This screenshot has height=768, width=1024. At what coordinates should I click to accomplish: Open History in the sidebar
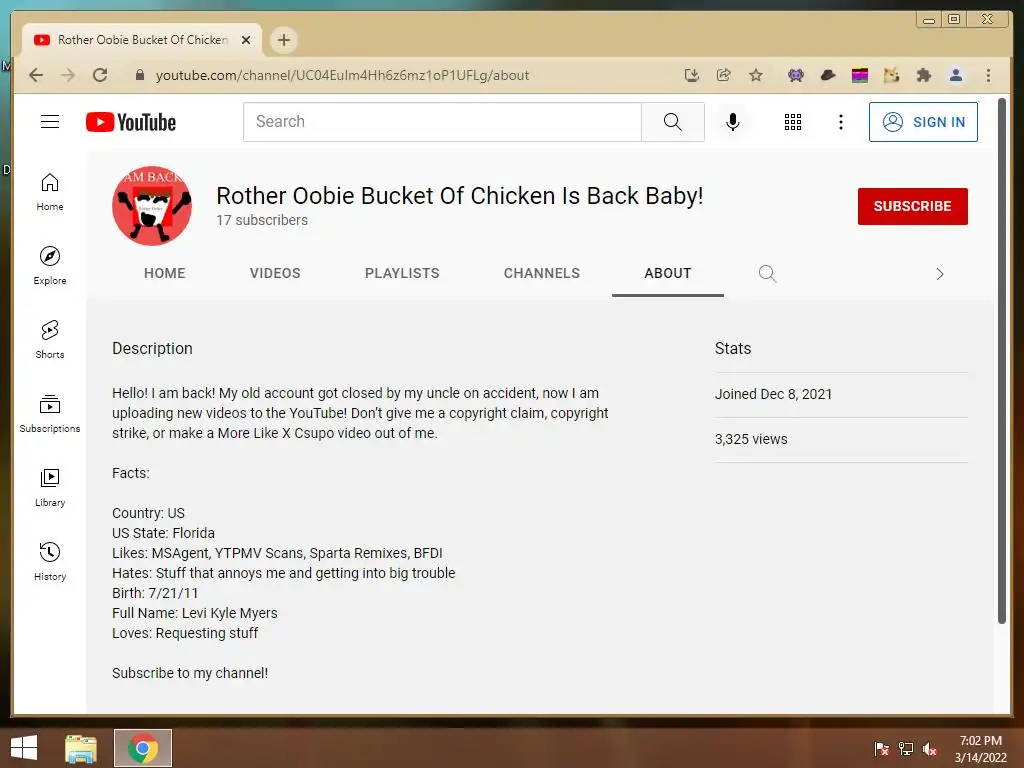(50, 562)
